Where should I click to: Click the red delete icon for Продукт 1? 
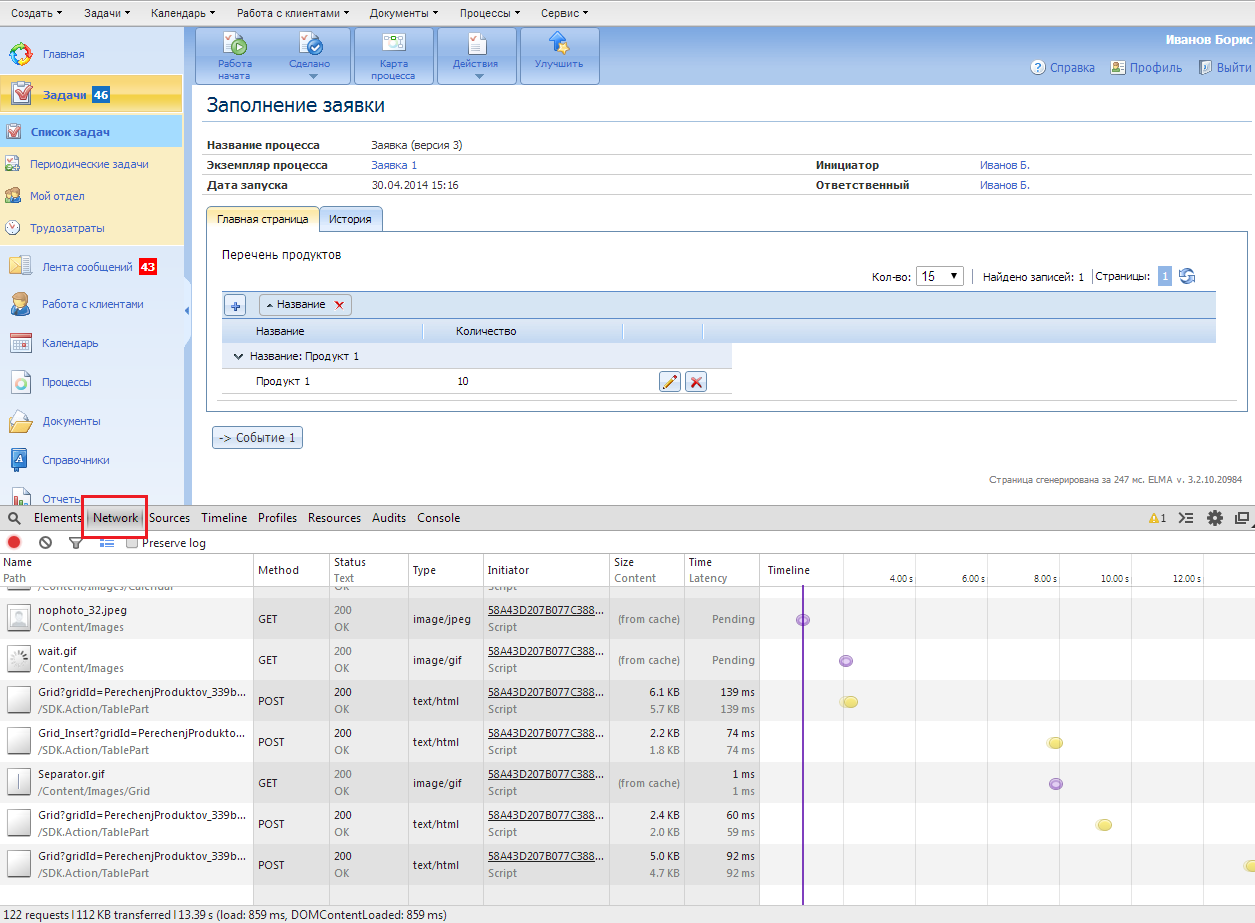tap(696, 381)
